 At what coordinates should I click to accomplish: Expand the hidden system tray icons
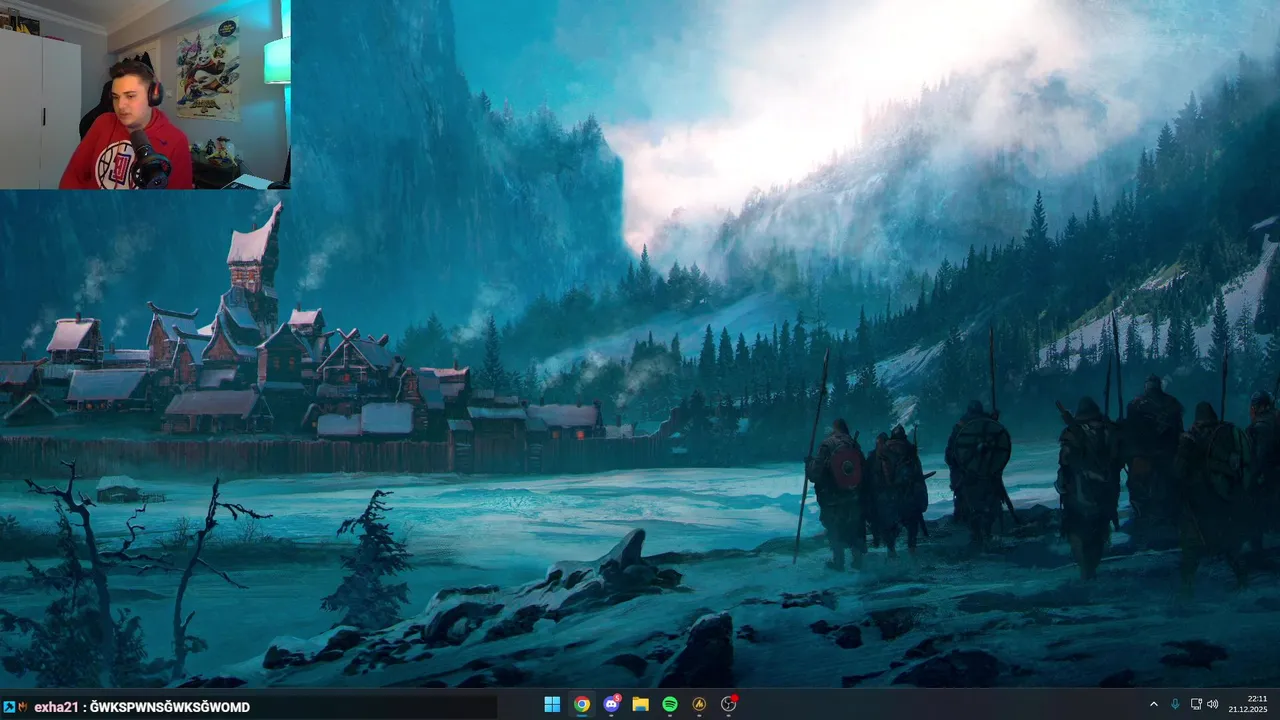(1153, 704)
